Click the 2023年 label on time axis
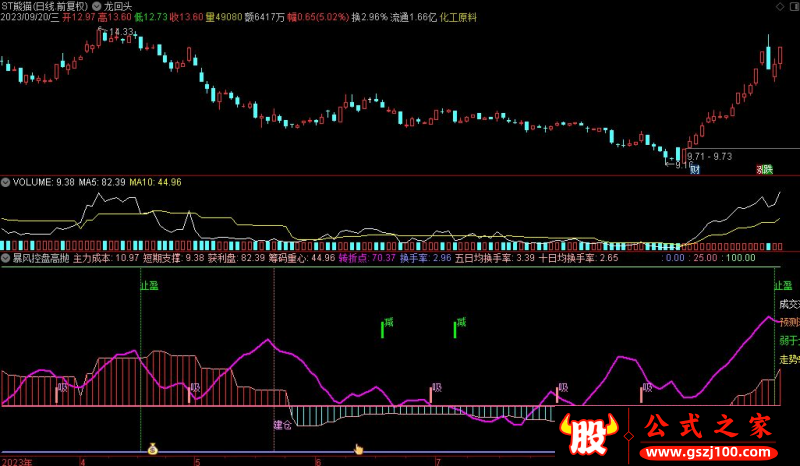The image size is (800, 466). click(x=18, y=461)
